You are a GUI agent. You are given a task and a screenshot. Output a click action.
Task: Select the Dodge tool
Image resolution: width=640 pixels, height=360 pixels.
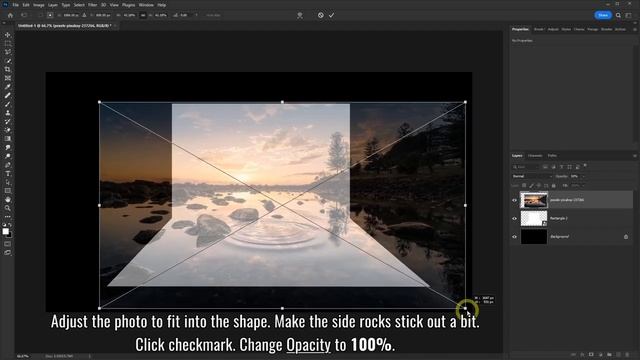pyautogui.click(x=7, y=156)
